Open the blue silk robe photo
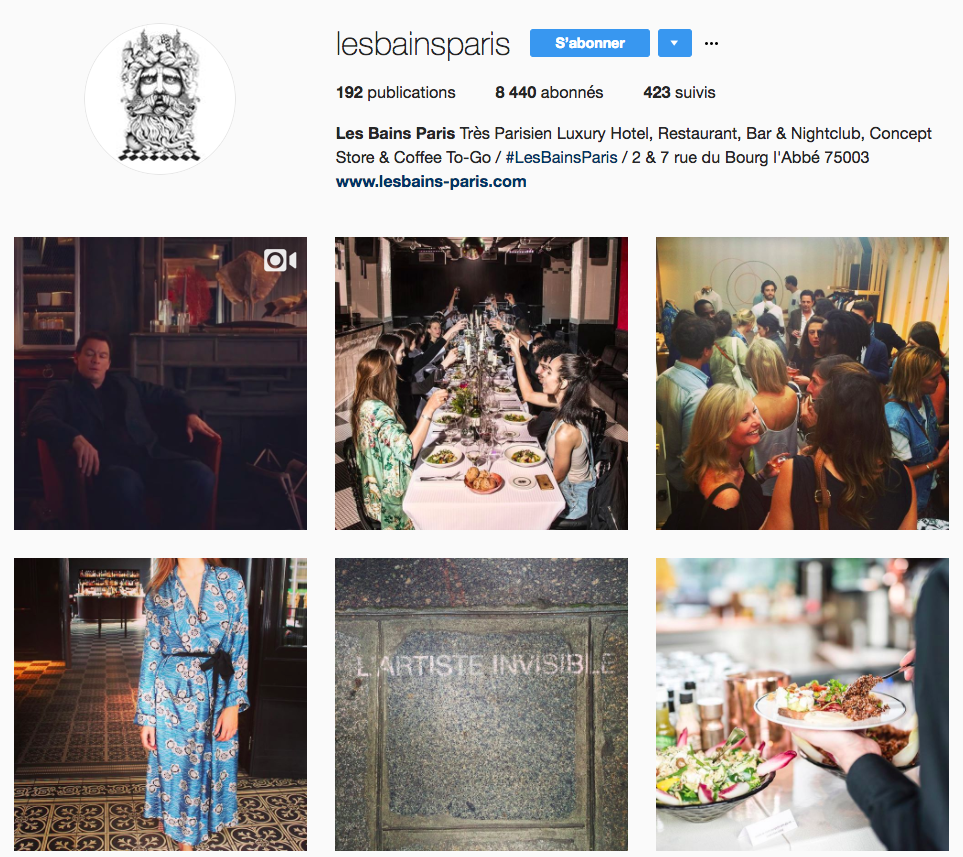This screenshot has width=963, height=857. pos(160,704)
